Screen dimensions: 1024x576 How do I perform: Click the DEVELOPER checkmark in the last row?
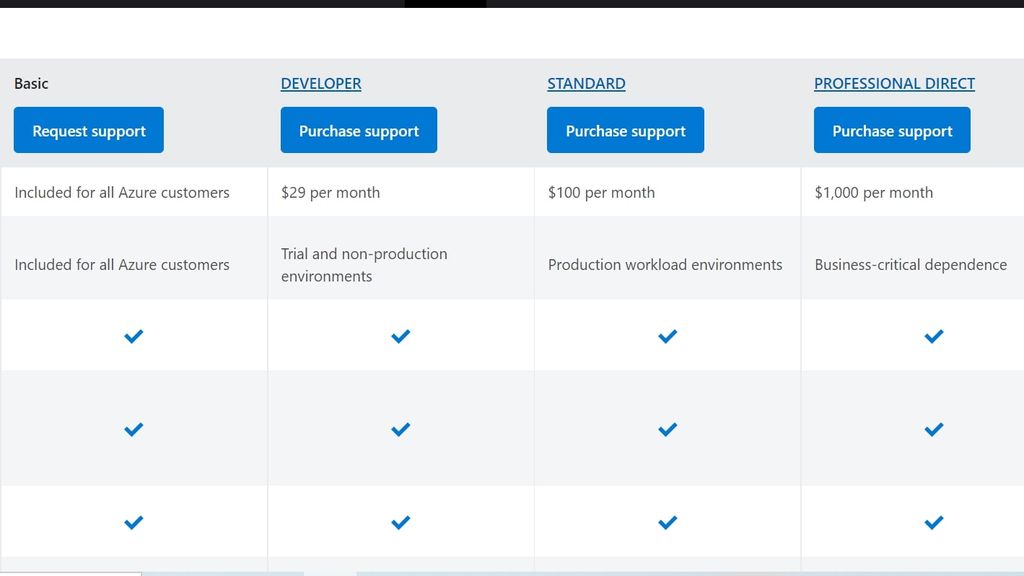(x=400, y=521)
